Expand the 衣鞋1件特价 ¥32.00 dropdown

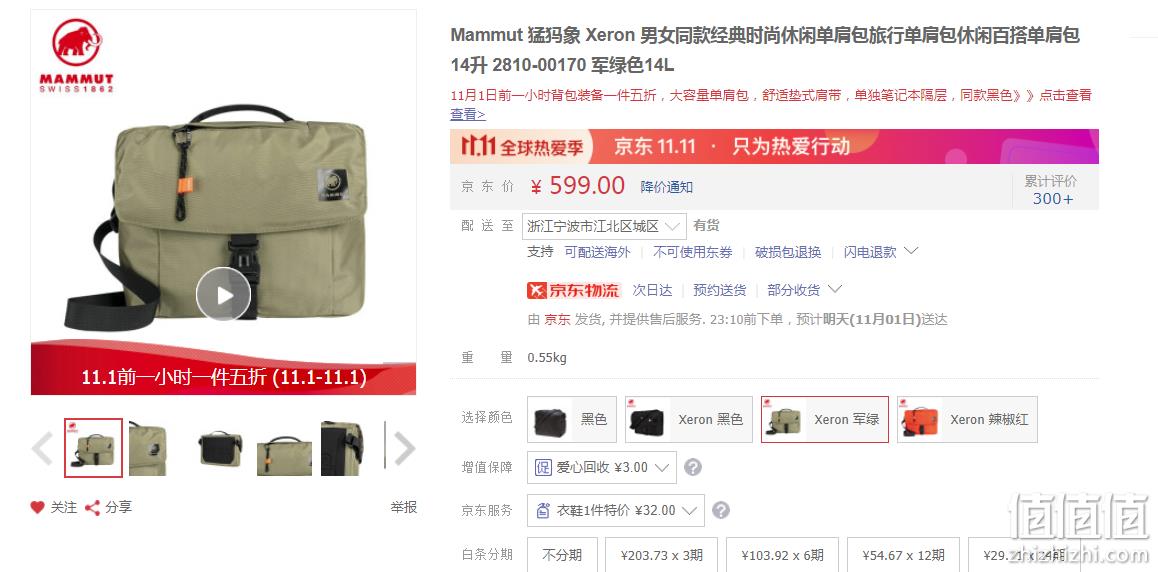[616, 510]
